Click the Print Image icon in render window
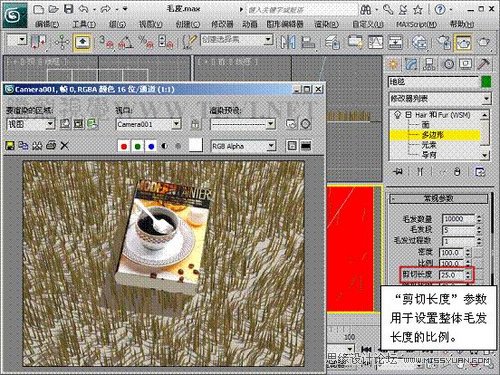Image resolution: width=500 pixels, height=375 pixels. [51, 146]
